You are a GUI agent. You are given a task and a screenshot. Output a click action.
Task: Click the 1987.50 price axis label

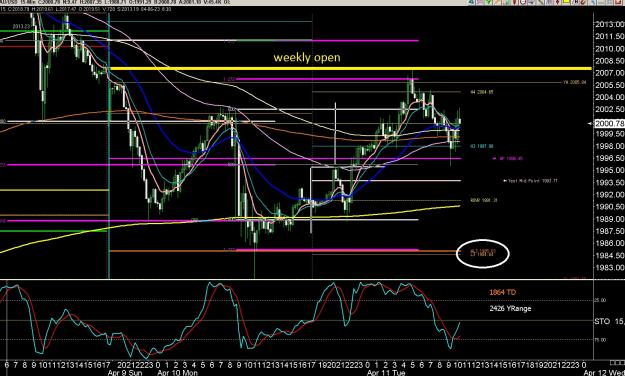pyautogui.click(x=609, y=231)
